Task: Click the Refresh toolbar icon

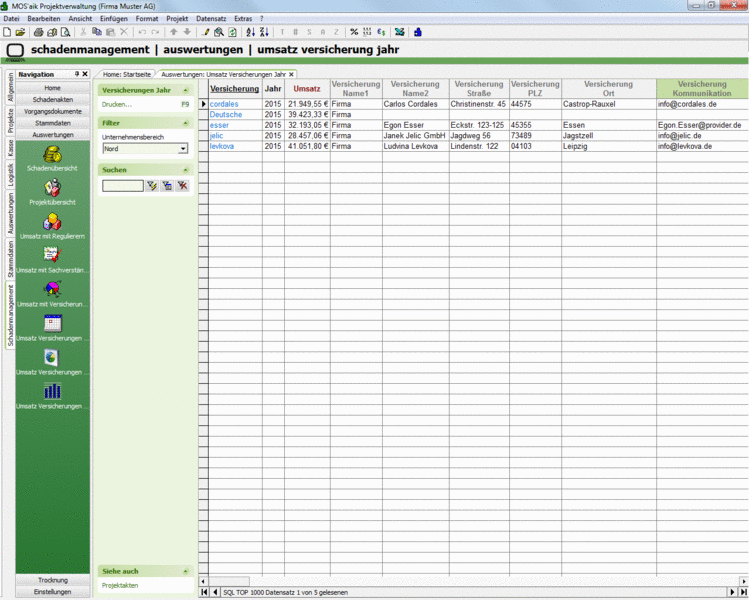Action: coord(233,32)
